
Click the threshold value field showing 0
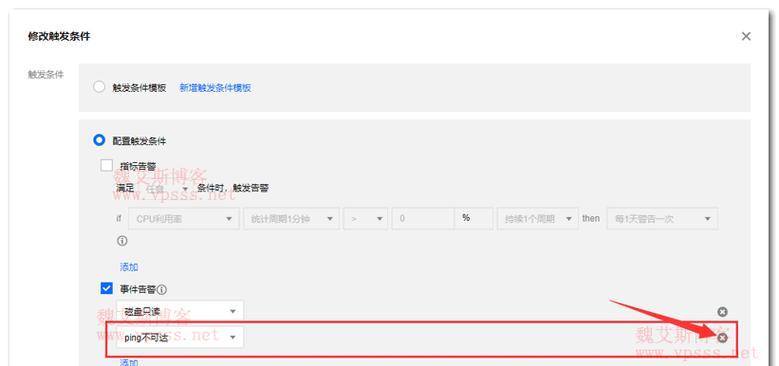[x=423, y=219]
